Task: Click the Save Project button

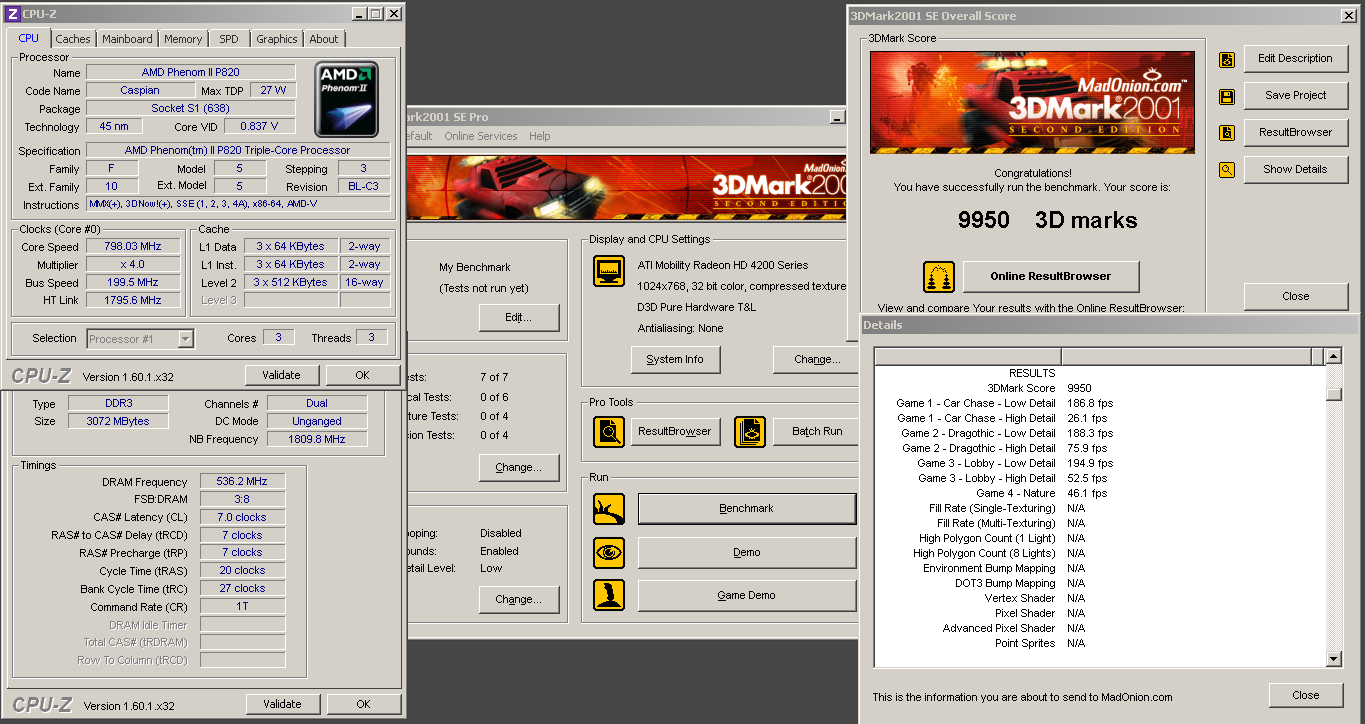Action: (1296, 95)
